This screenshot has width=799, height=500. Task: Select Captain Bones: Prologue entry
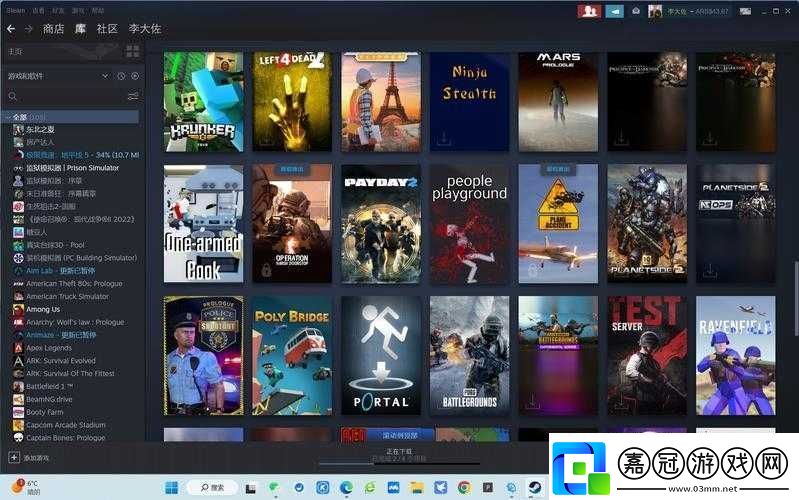(x=66, y=437)
